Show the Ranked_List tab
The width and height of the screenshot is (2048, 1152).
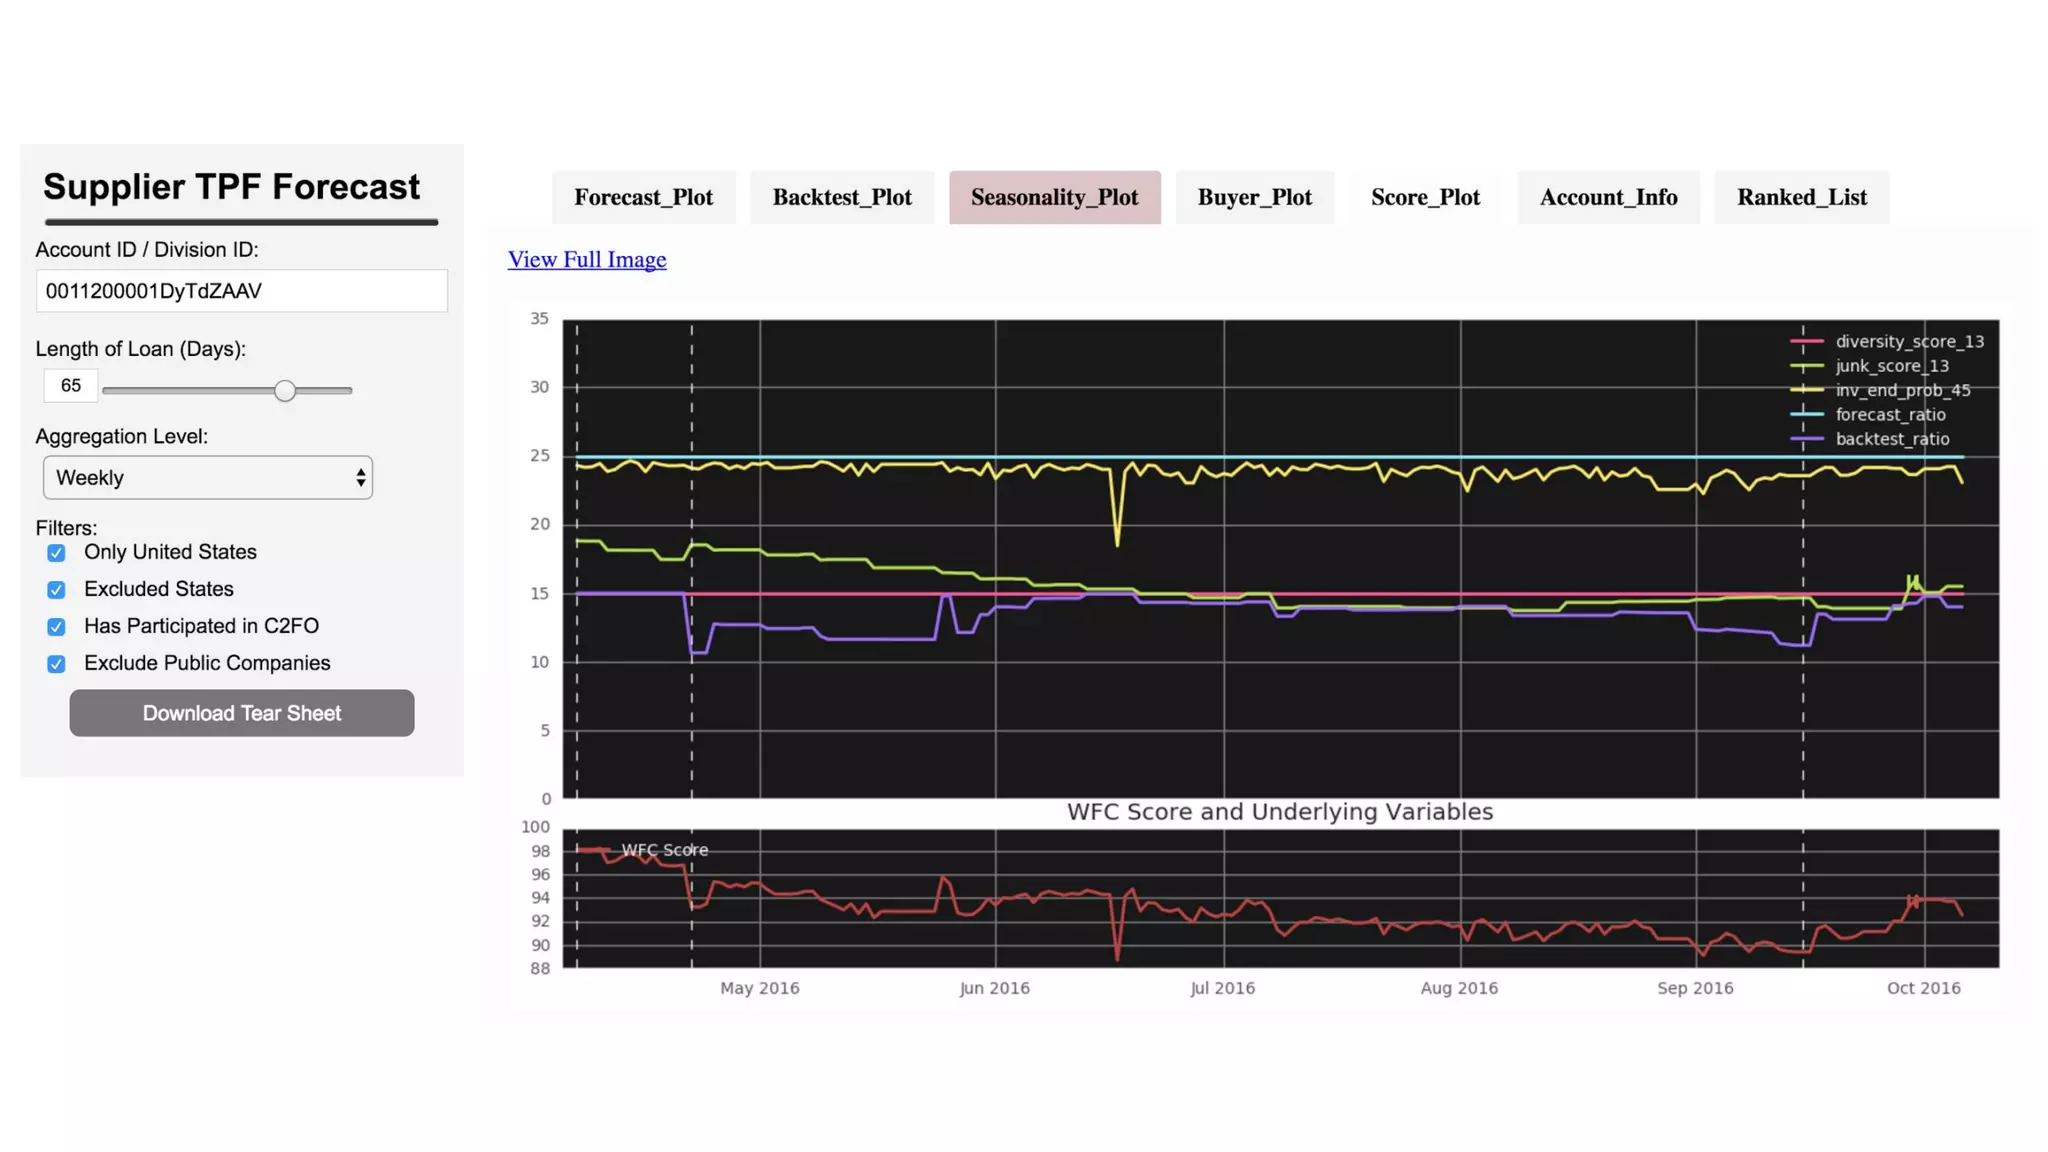pos(1801,197)
